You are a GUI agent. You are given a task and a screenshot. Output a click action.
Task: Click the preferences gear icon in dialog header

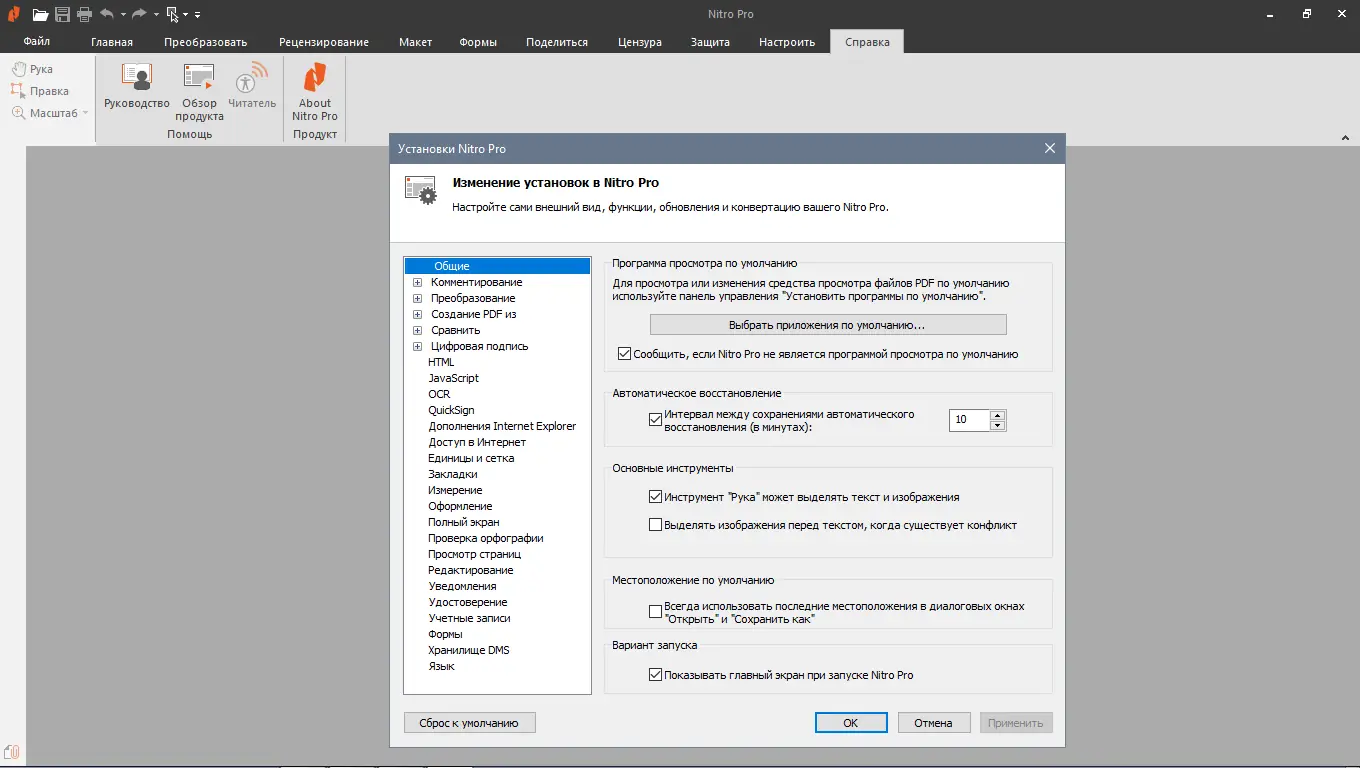tap(420, 190)
